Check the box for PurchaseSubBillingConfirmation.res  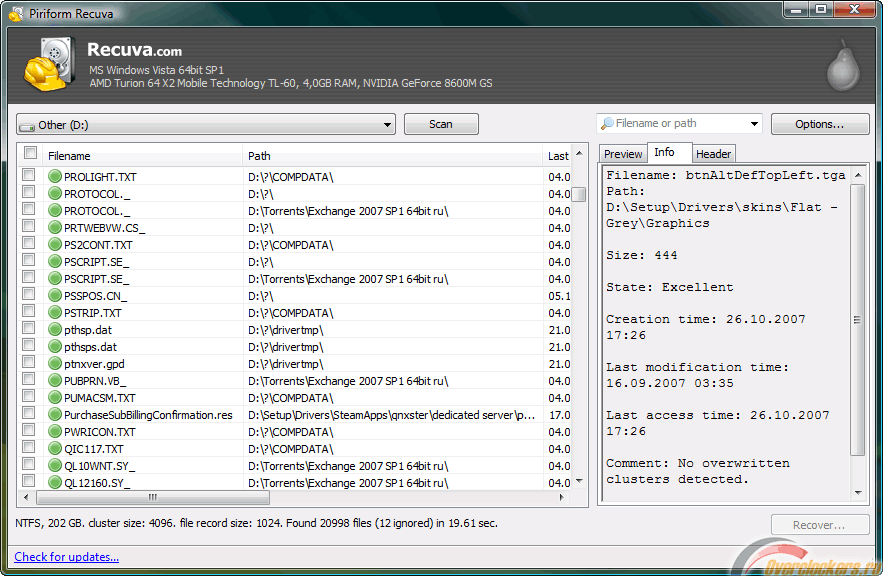(x=28, y=413)
